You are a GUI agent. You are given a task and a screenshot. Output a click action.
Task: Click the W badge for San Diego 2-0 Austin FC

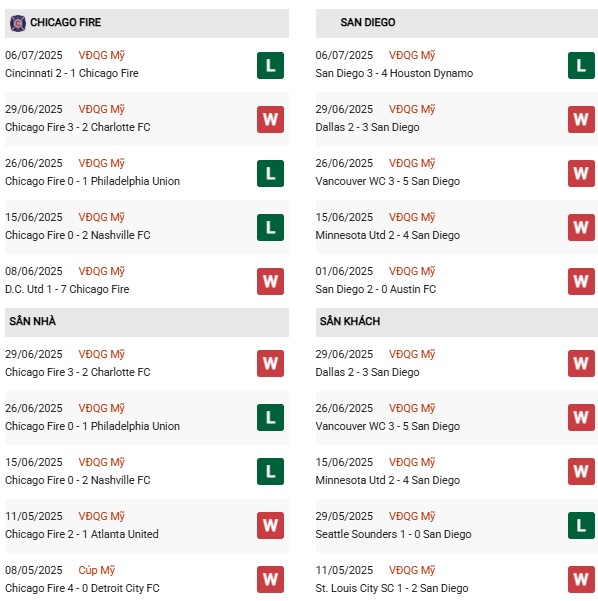581,282
